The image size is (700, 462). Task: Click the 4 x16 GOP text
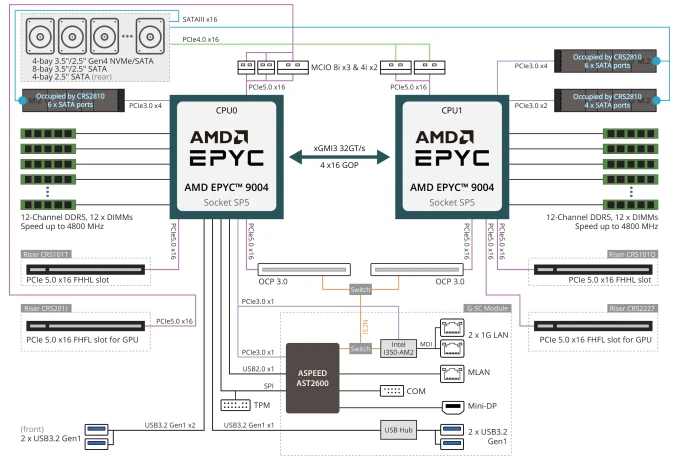coord(339,165)
